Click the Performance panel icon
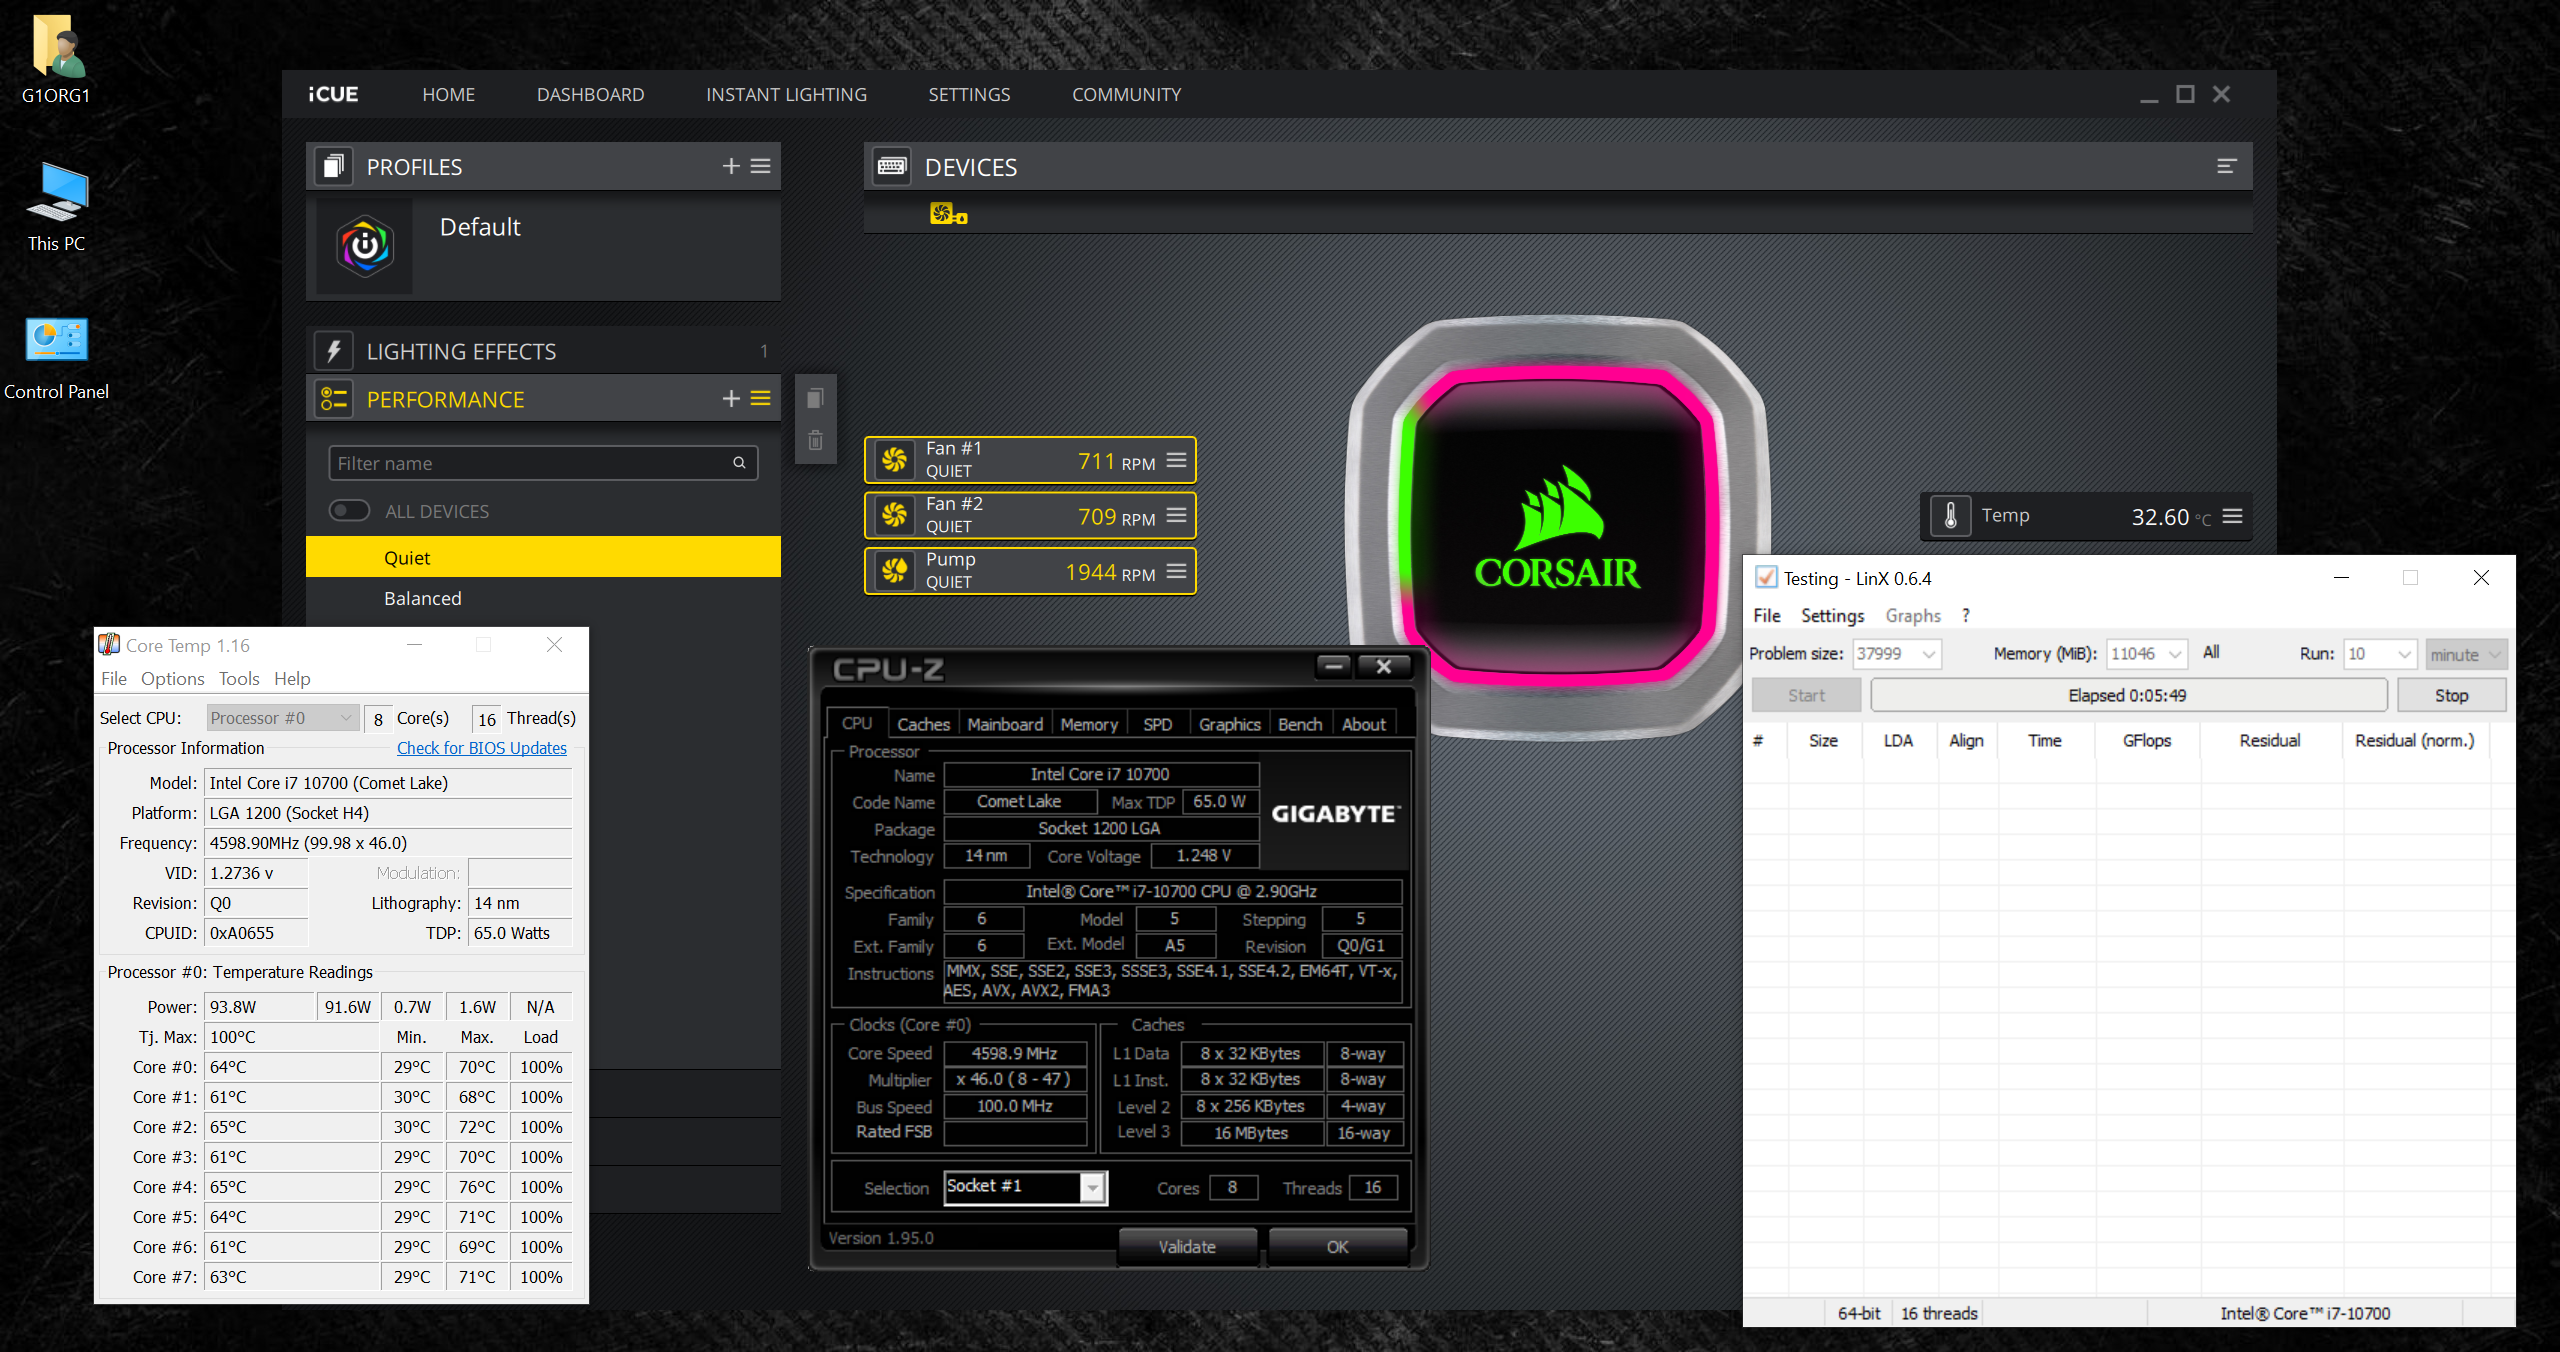Image resolution: width=2560 pixels, height=1352 pixels. coord(334,399)
